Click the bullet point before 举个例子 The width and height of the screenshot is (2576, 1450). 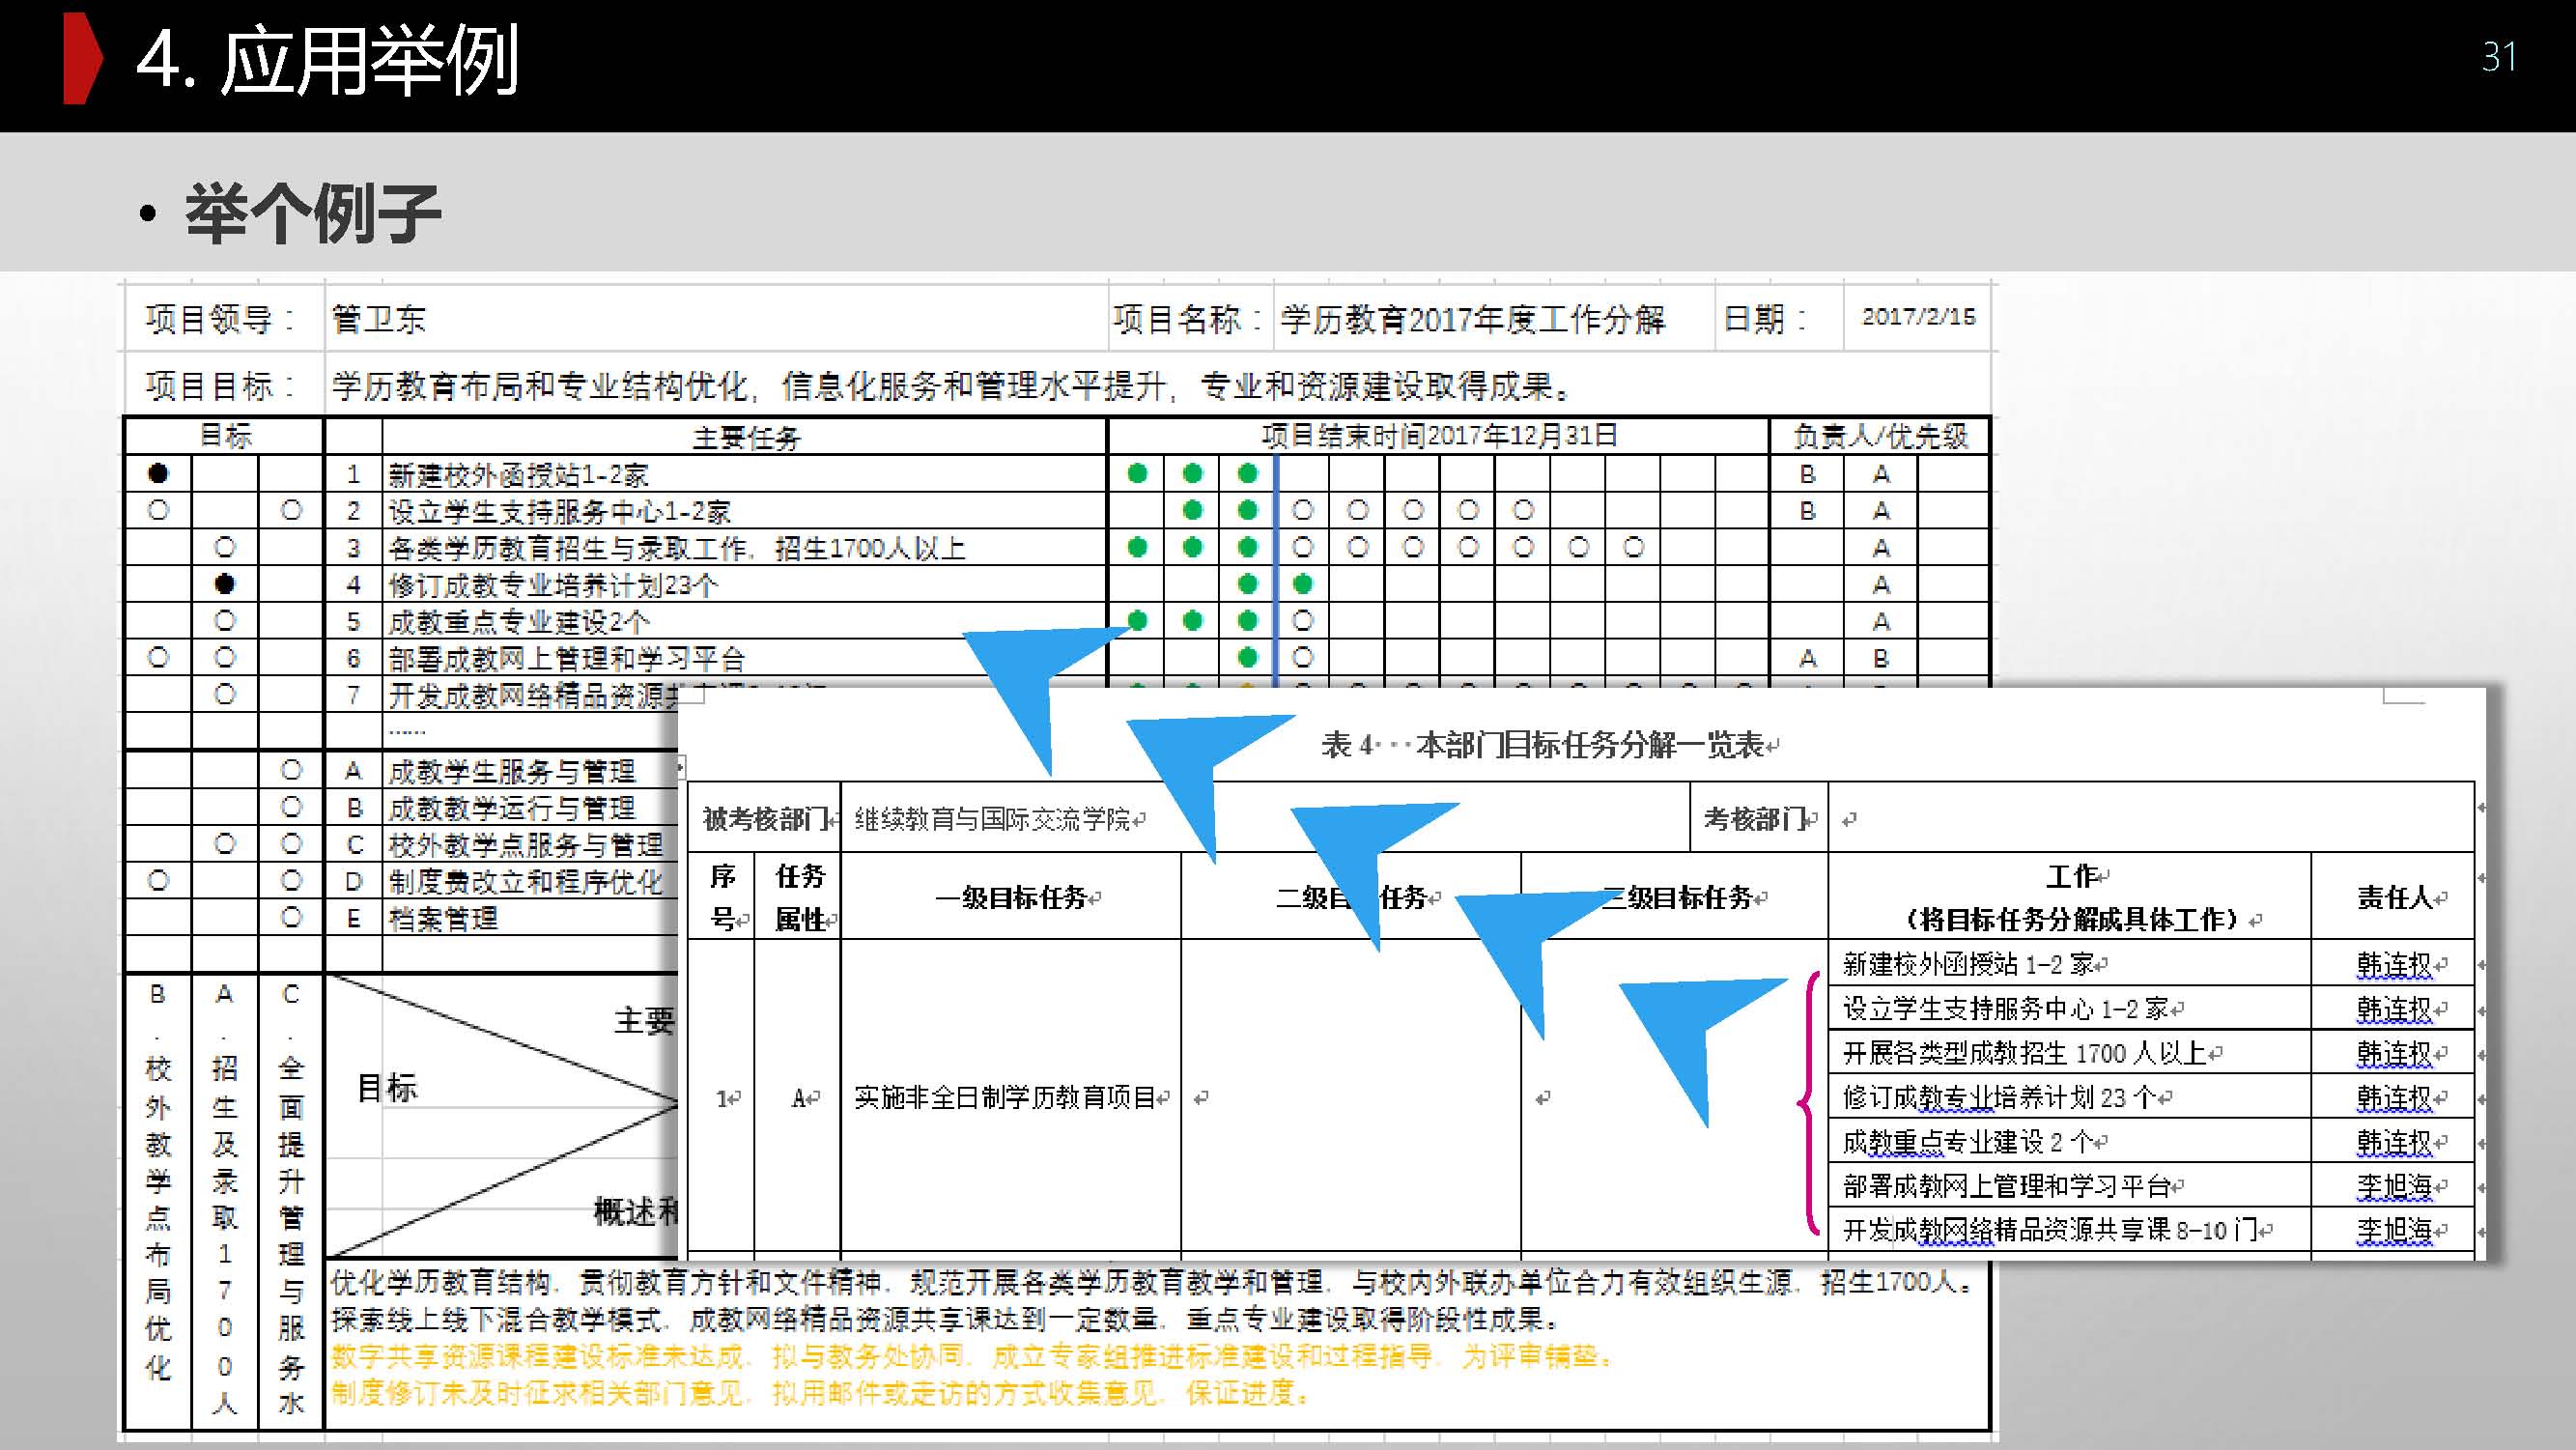pos(148,214)
